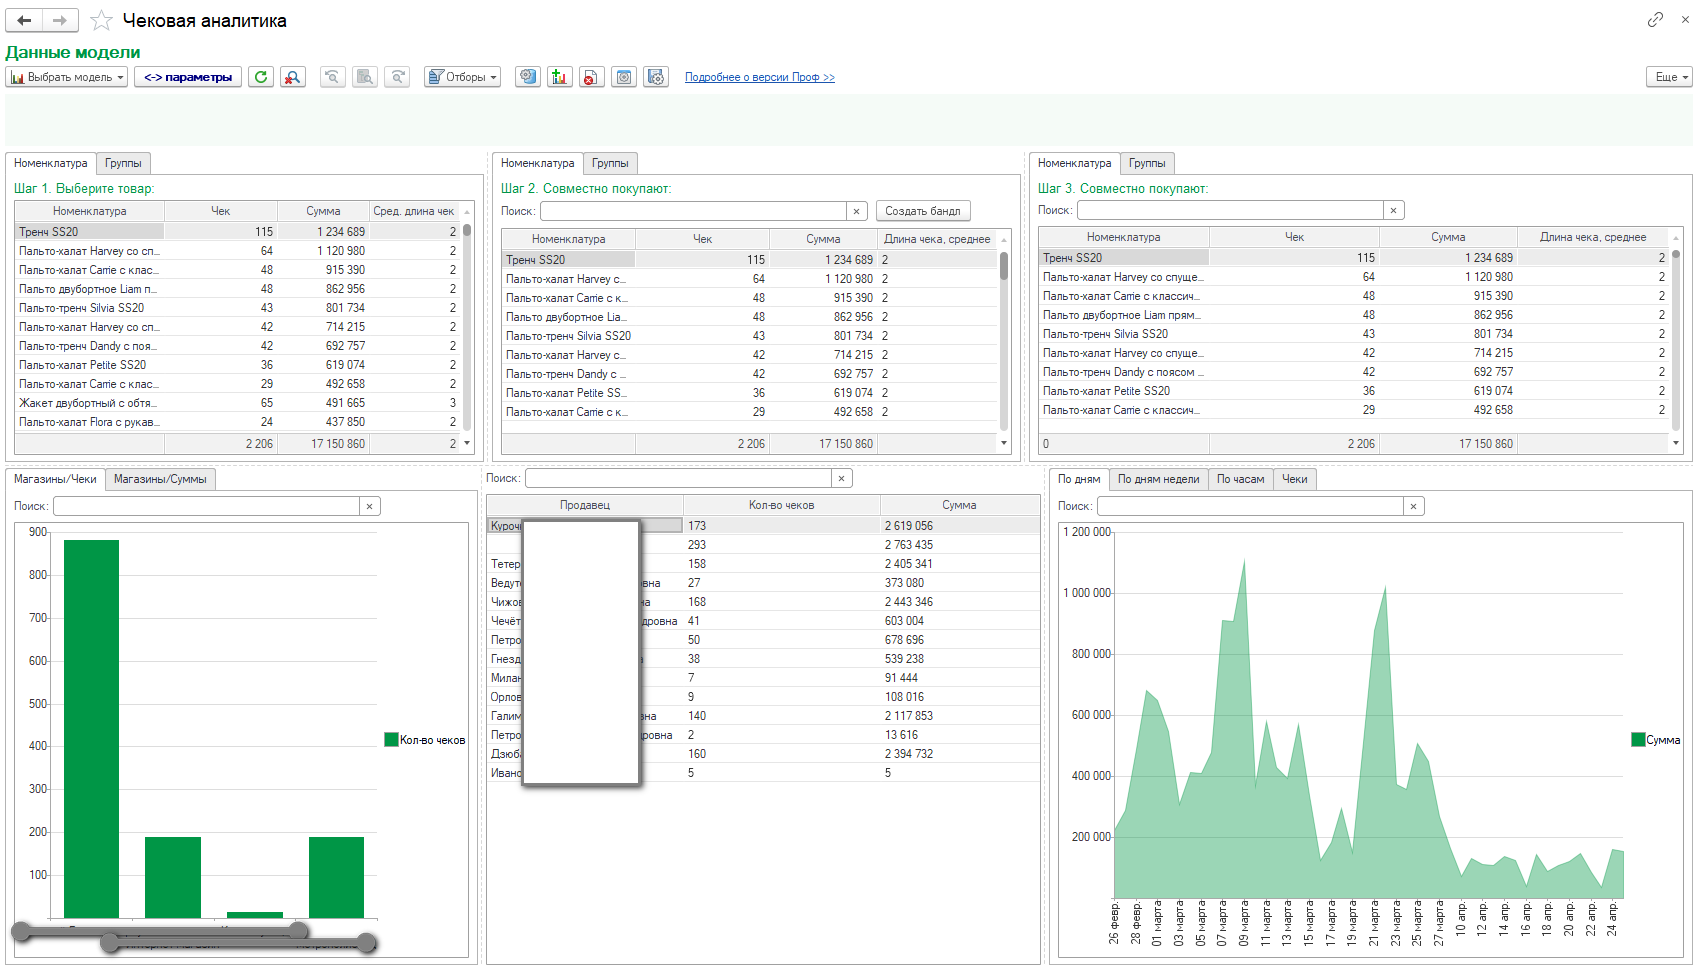Switch to the Магазины/Суммы tab

160,479
